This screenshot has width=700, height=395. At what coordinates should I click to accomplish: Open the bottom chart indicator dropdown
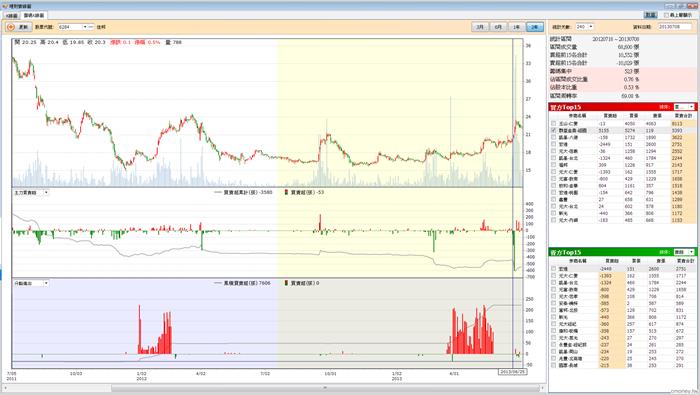[46, 283]
